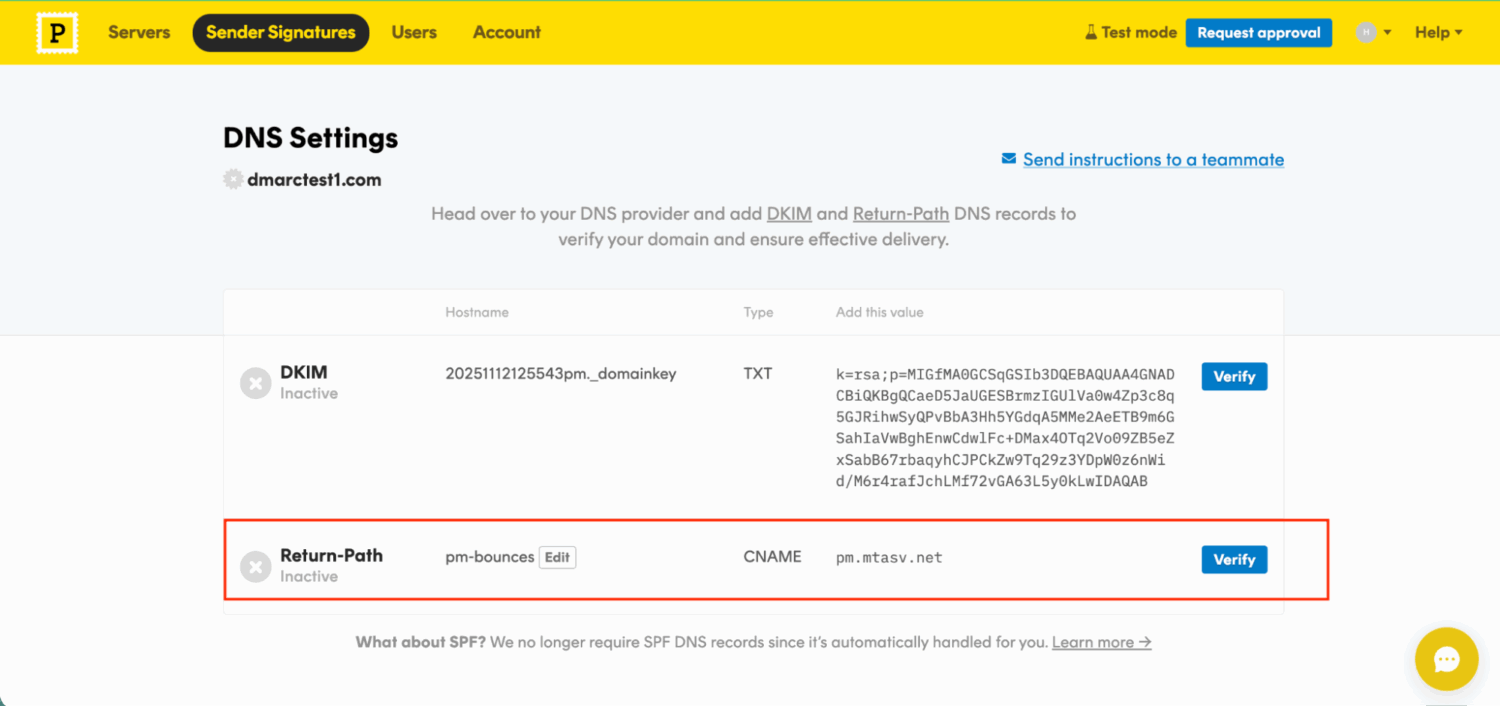The width and height of the screenshot is (1500, 706).
Task: Click the Learn more SPF link
Action: [x=1101, y=643]
